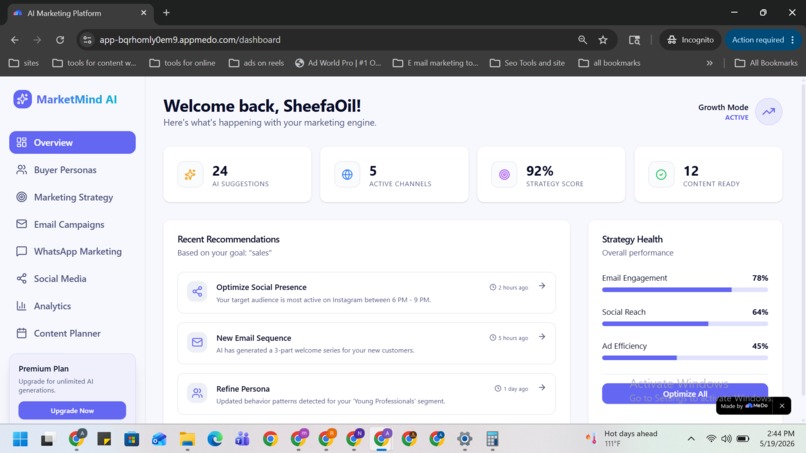Open the Overview sidebar item
806x453 pixels.
72,142
